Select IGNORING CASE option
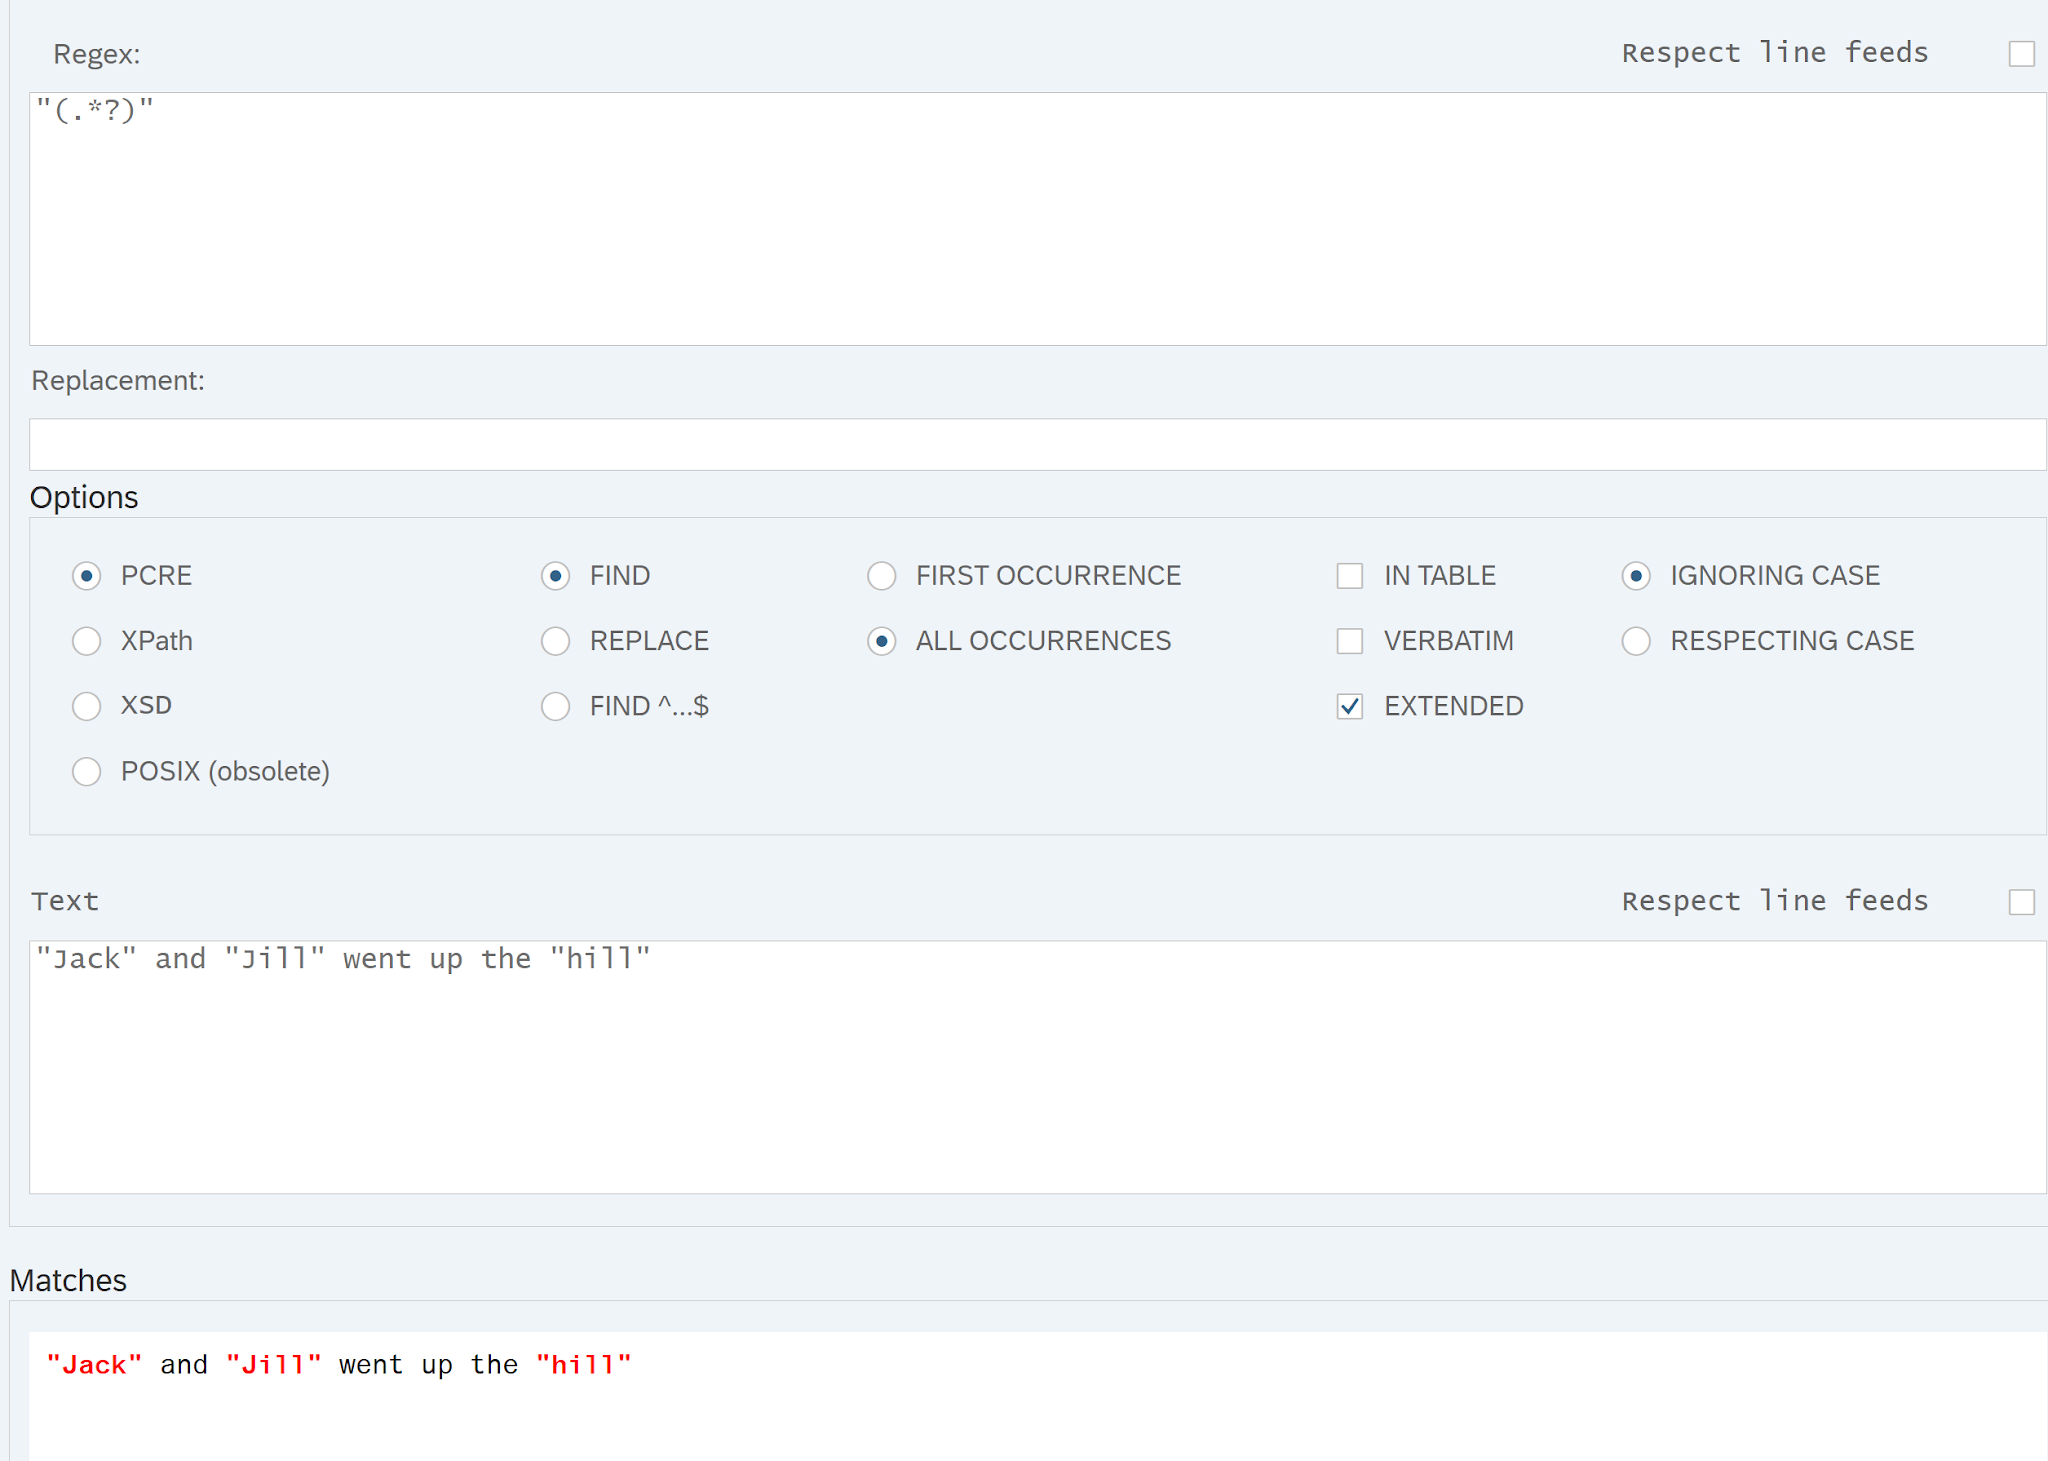 pos(1636,576)
